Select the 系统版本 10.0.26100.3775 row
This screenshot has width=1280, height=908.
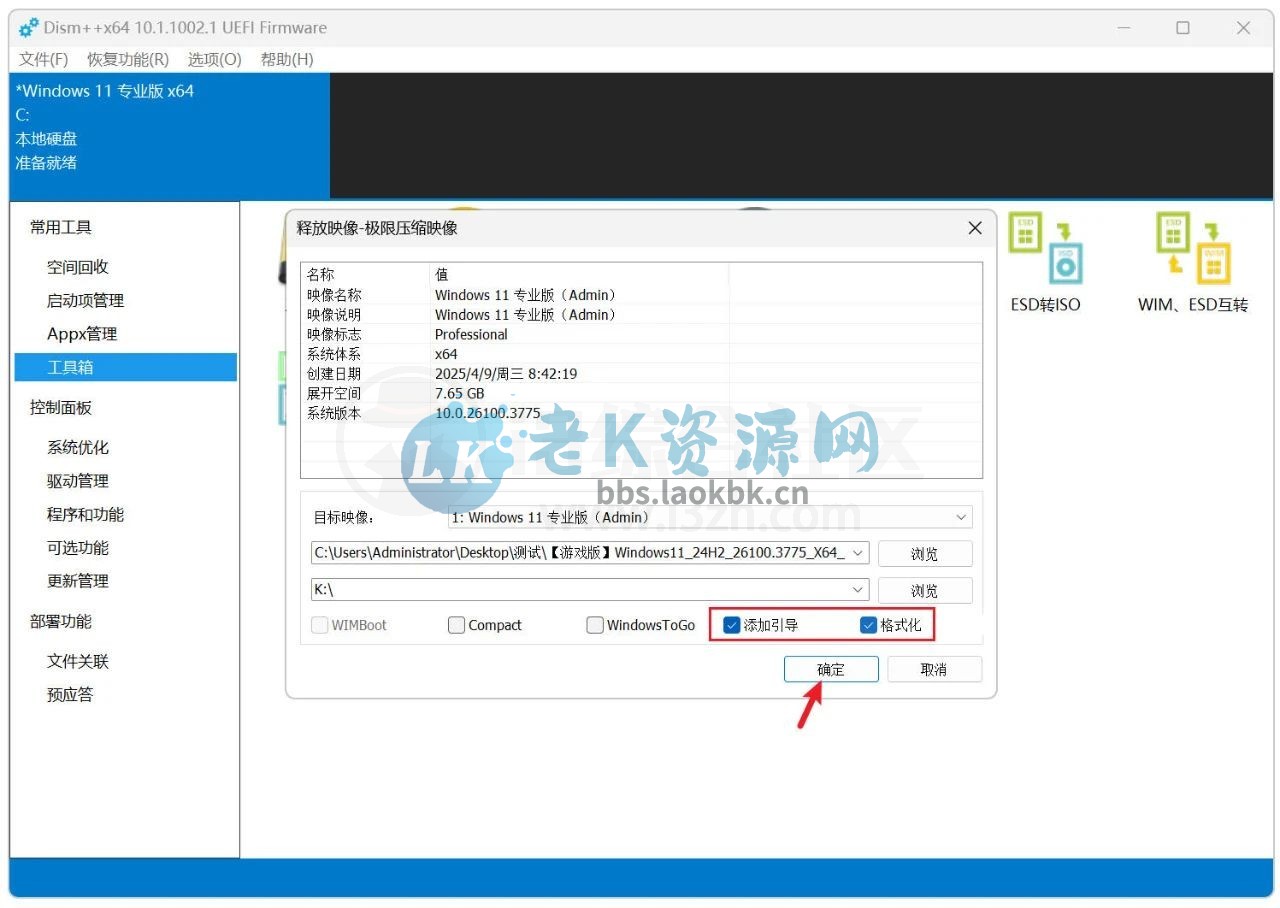(x=641, y=413)
